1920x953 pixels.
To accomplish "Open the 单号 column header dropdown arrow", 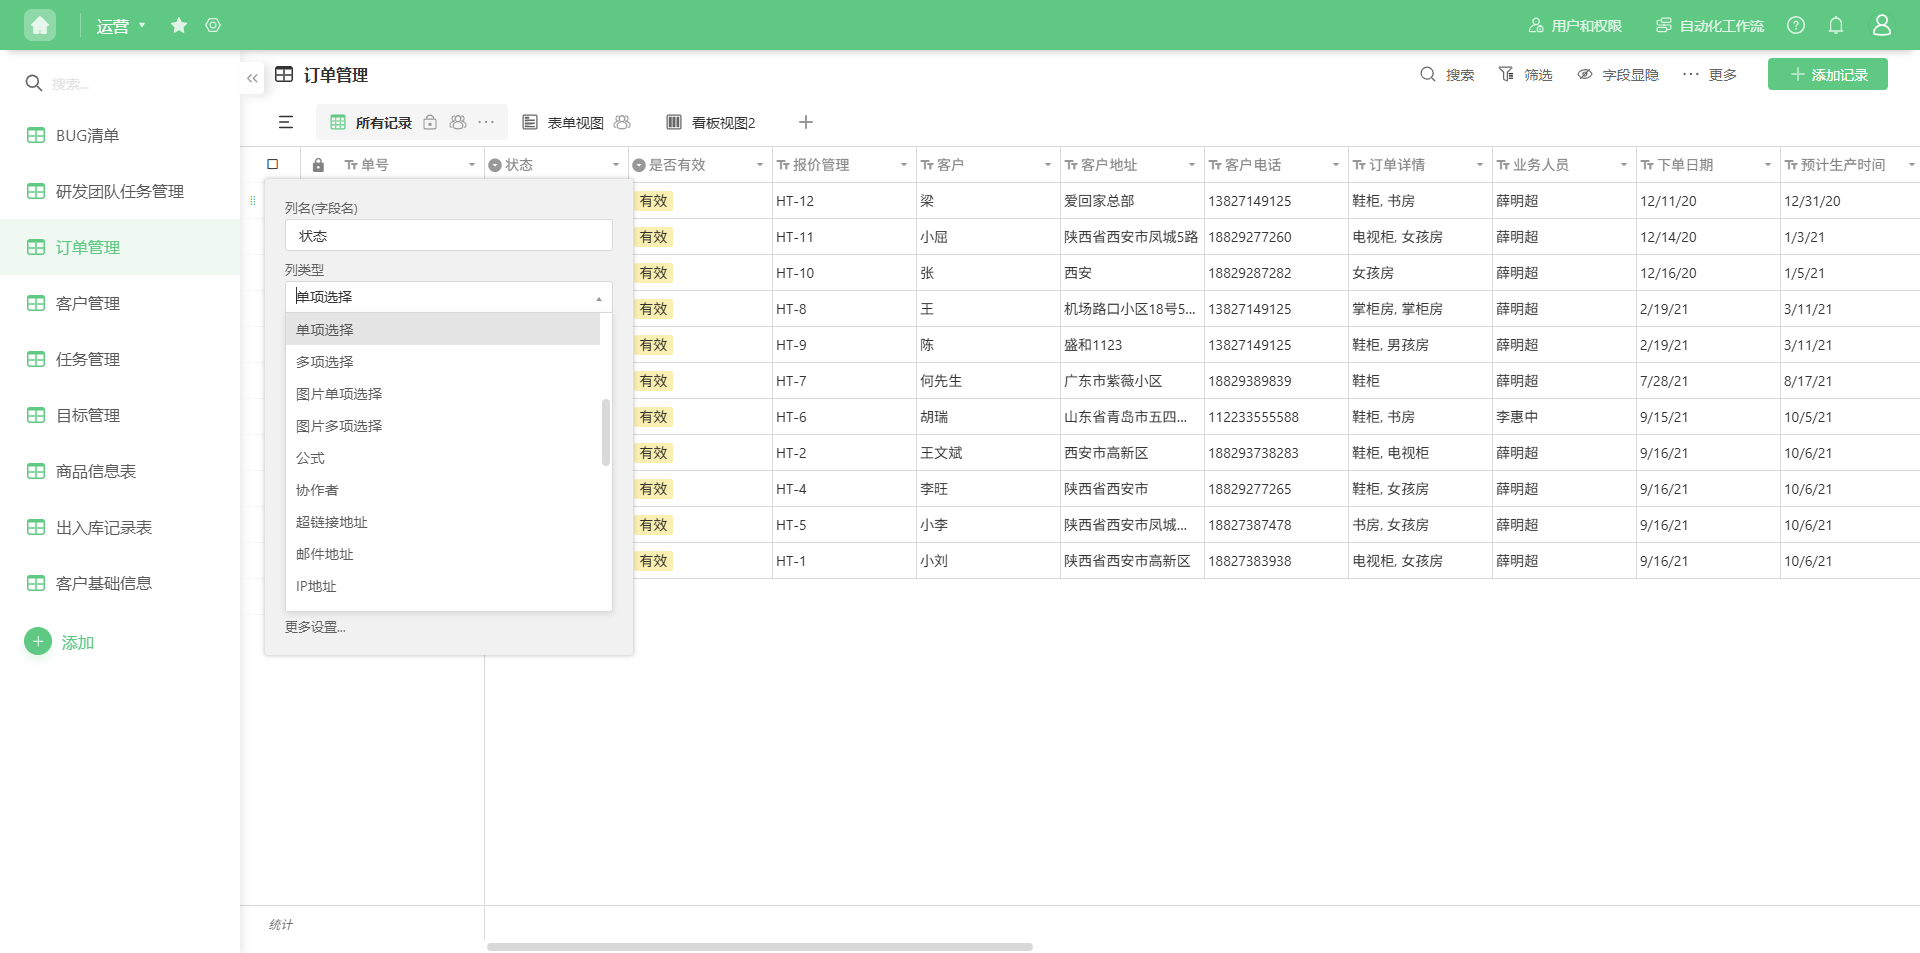I will click(x=470, y=164).
